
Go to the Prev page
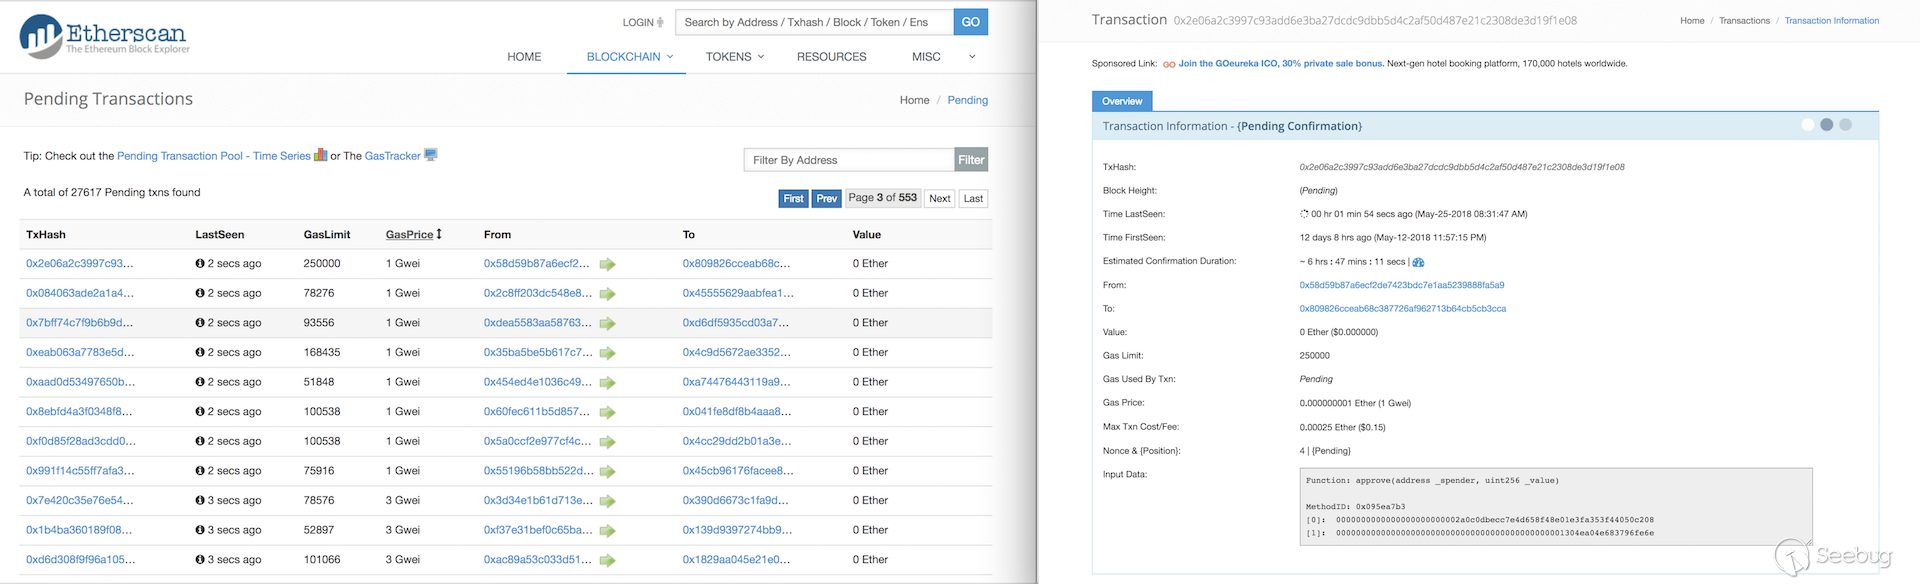[827, 198]
